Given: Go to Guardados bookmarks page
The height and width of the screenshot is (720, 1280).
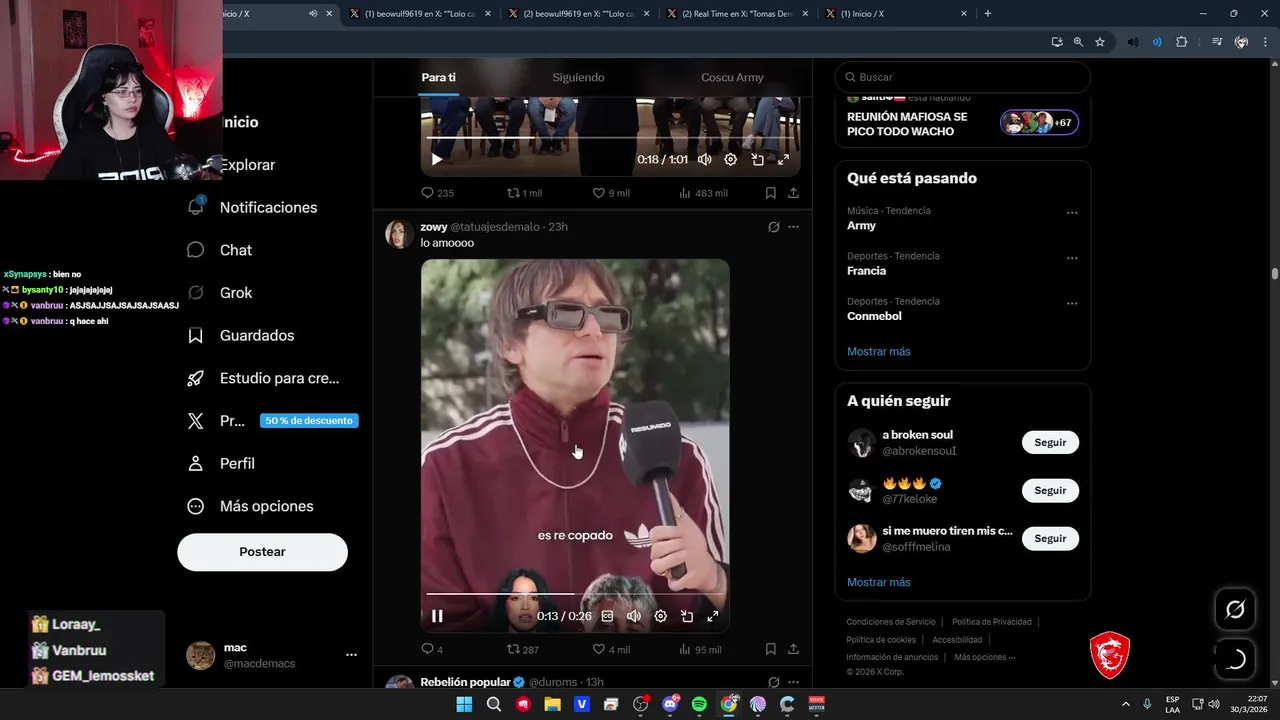Looking at the screenshot, I should [x=241, y=335].
